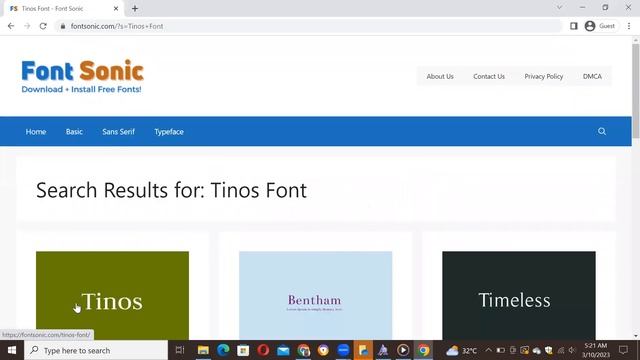
Task: Click the padlock site info icon
Action: tap(62, 26)
